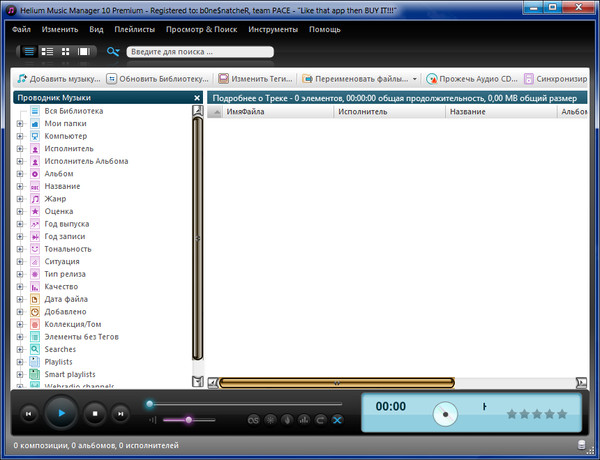Image resolution: width=600 pixels, height=460 pixels.
Task: Click the Тип релиза tree icon
Action: coord(35,274)
